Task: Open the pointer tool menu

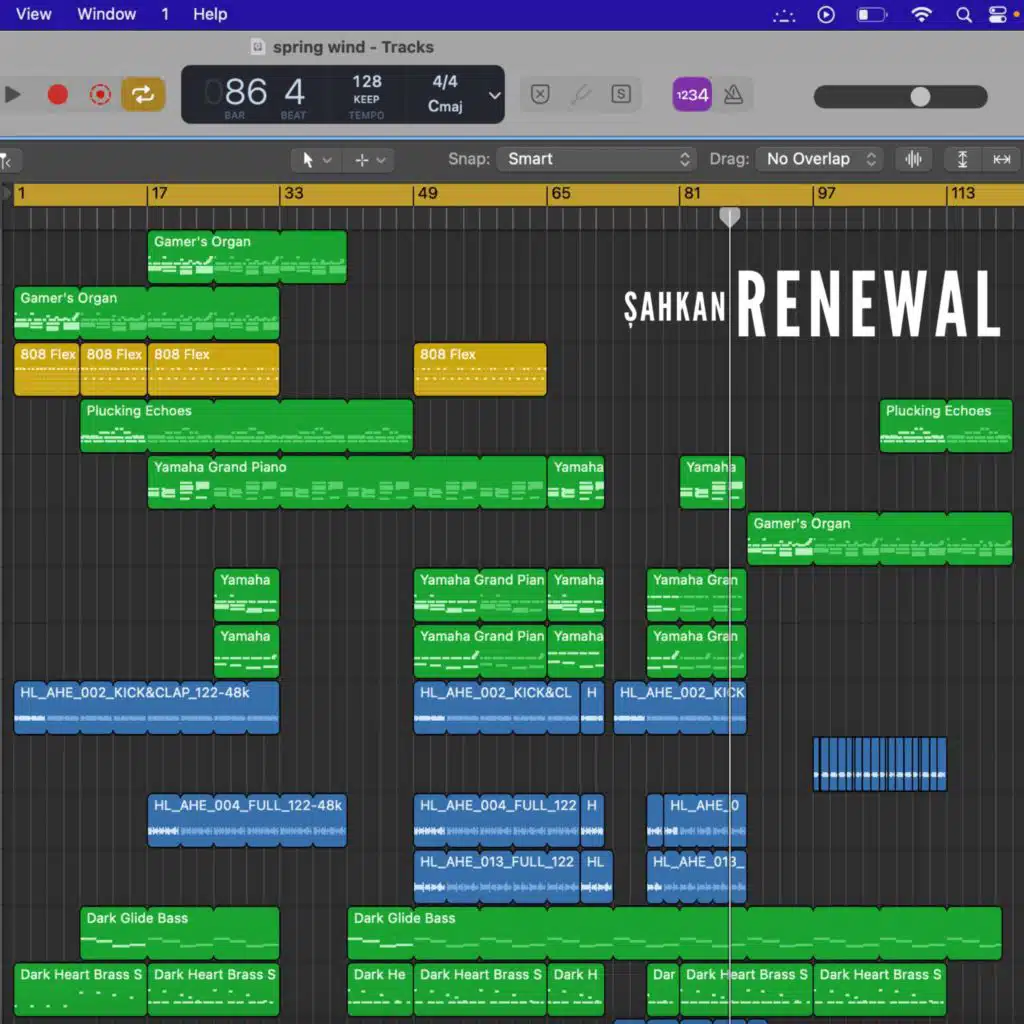Action: point(316,159)
